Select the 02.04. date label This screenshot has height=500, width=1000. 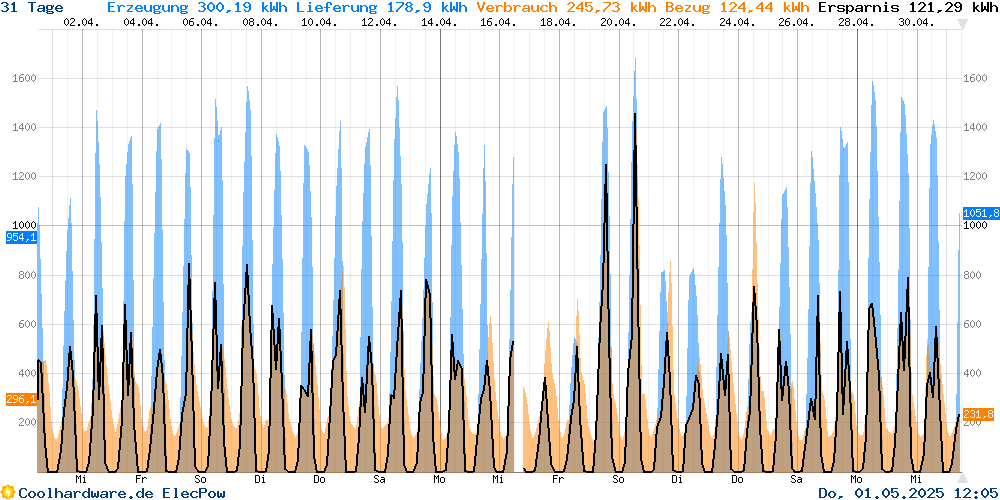(81, 22)
